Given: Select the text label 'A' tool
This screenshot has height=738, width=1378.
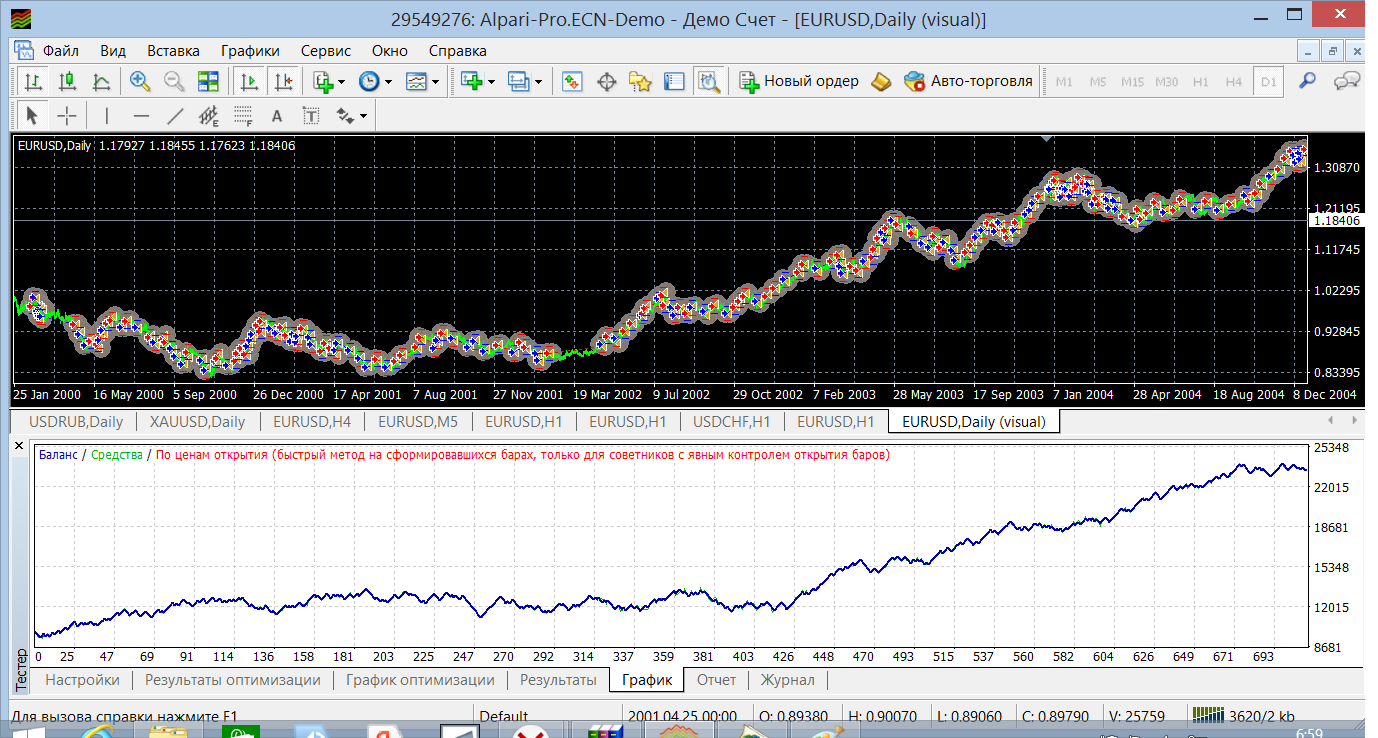Looking at the screenshot, I should (x=277, y=115).
